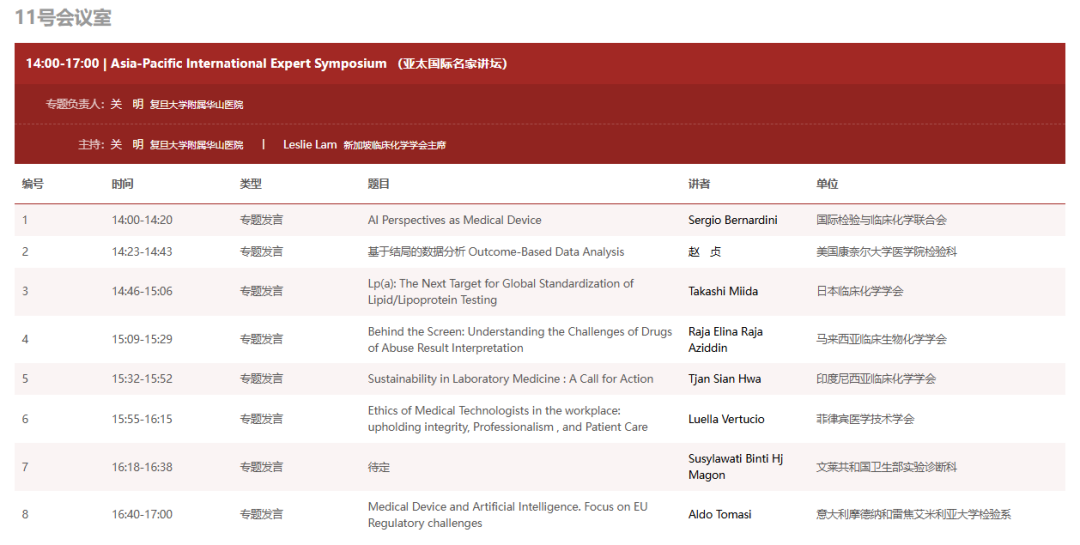Select time '15:09-15:29'
Viewport: 1080px width, 545px height.
142,339
